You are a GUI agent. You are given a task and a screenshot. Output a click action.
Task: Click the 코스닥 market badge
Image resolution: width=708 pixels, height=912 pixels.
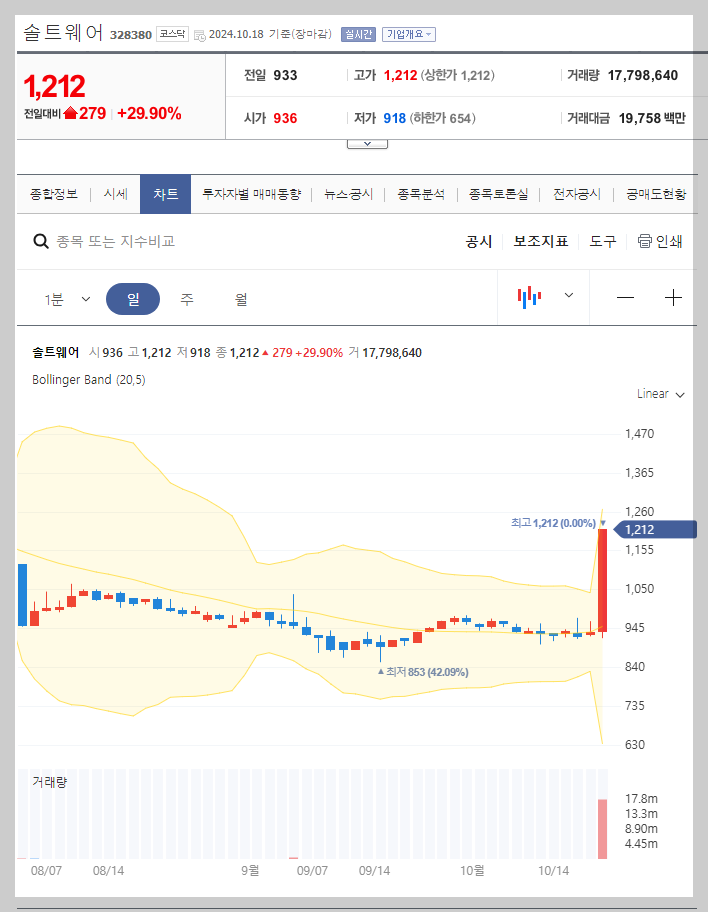coord(172,34)
